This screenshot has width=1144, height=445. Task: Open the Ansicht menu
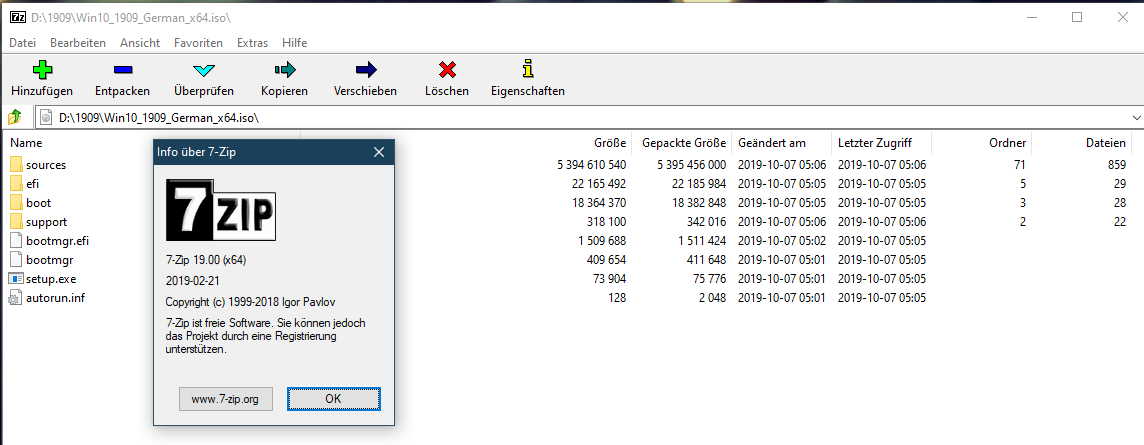tap(140, 43)
